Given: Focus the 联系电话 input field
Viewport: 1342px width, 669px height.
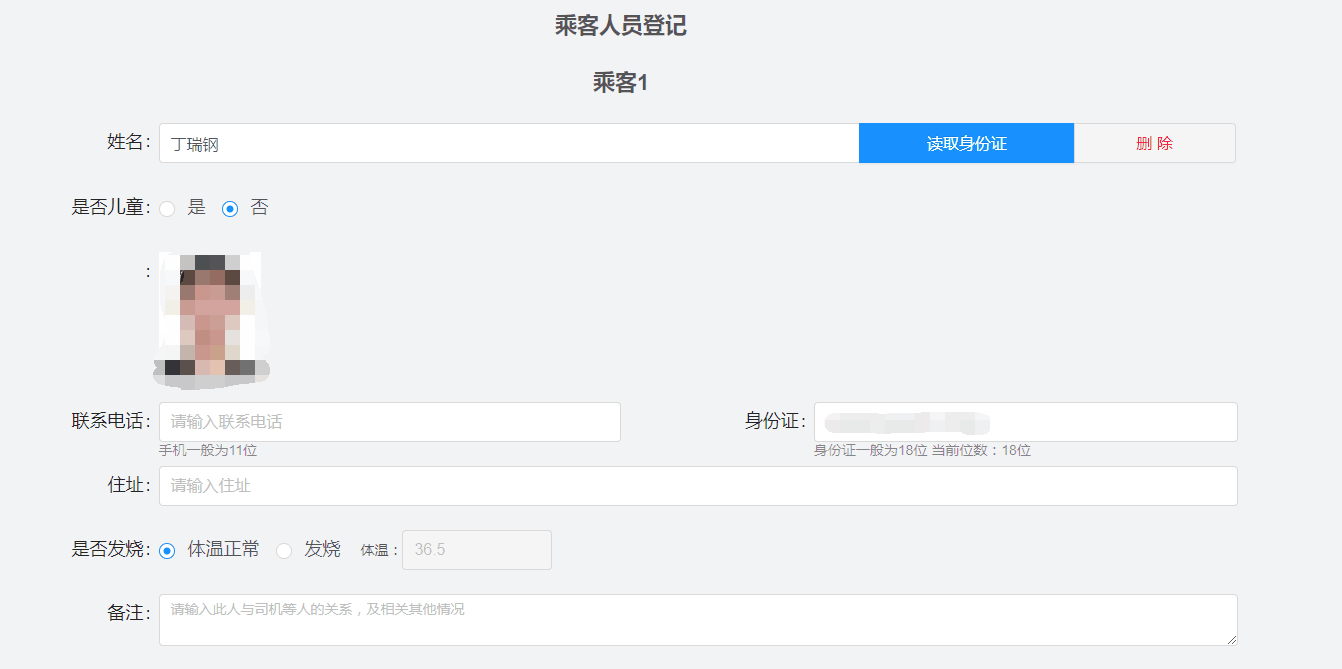Looking at the screenshot, I should 389,422.
